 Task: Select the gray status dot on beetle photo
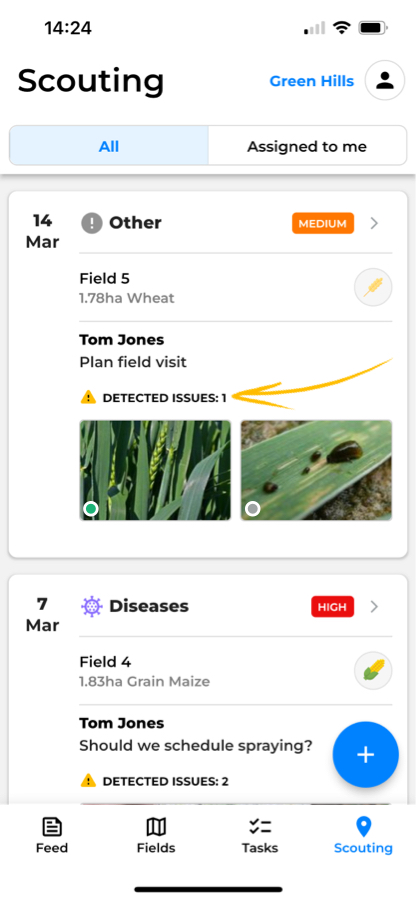coord(252,509)
